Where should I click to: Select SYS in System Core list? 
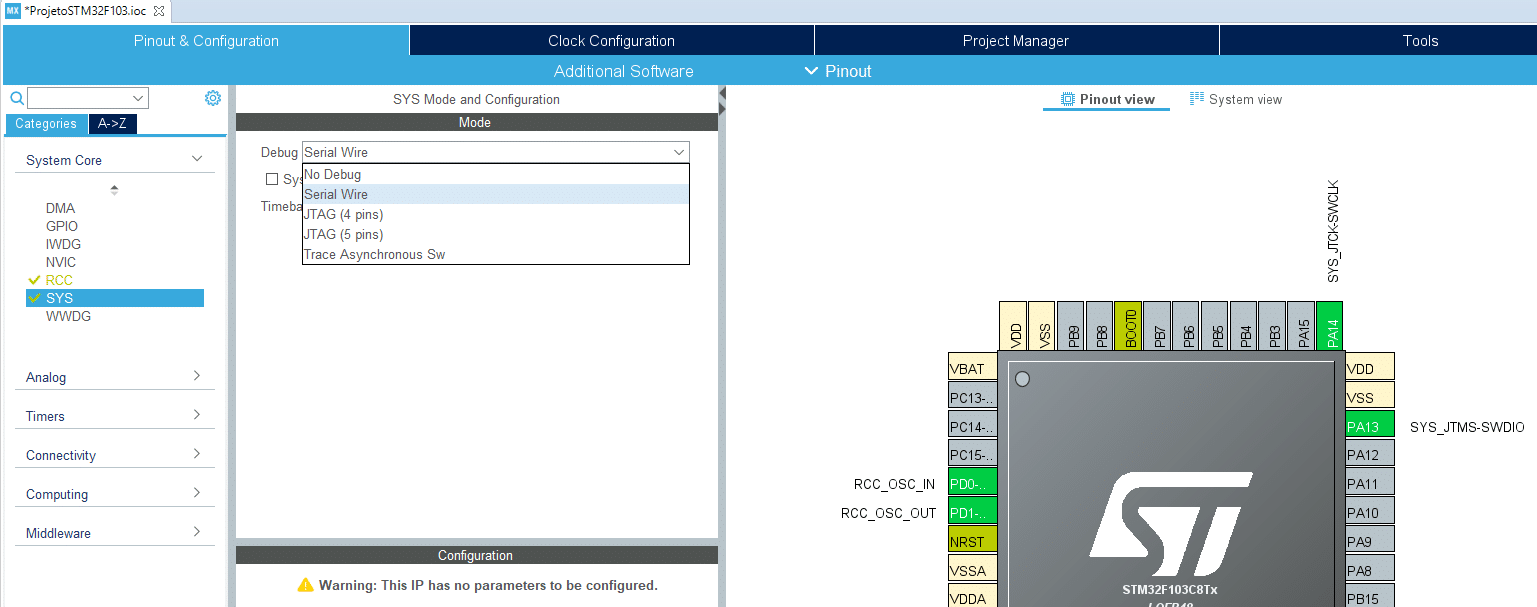point(115,298)
